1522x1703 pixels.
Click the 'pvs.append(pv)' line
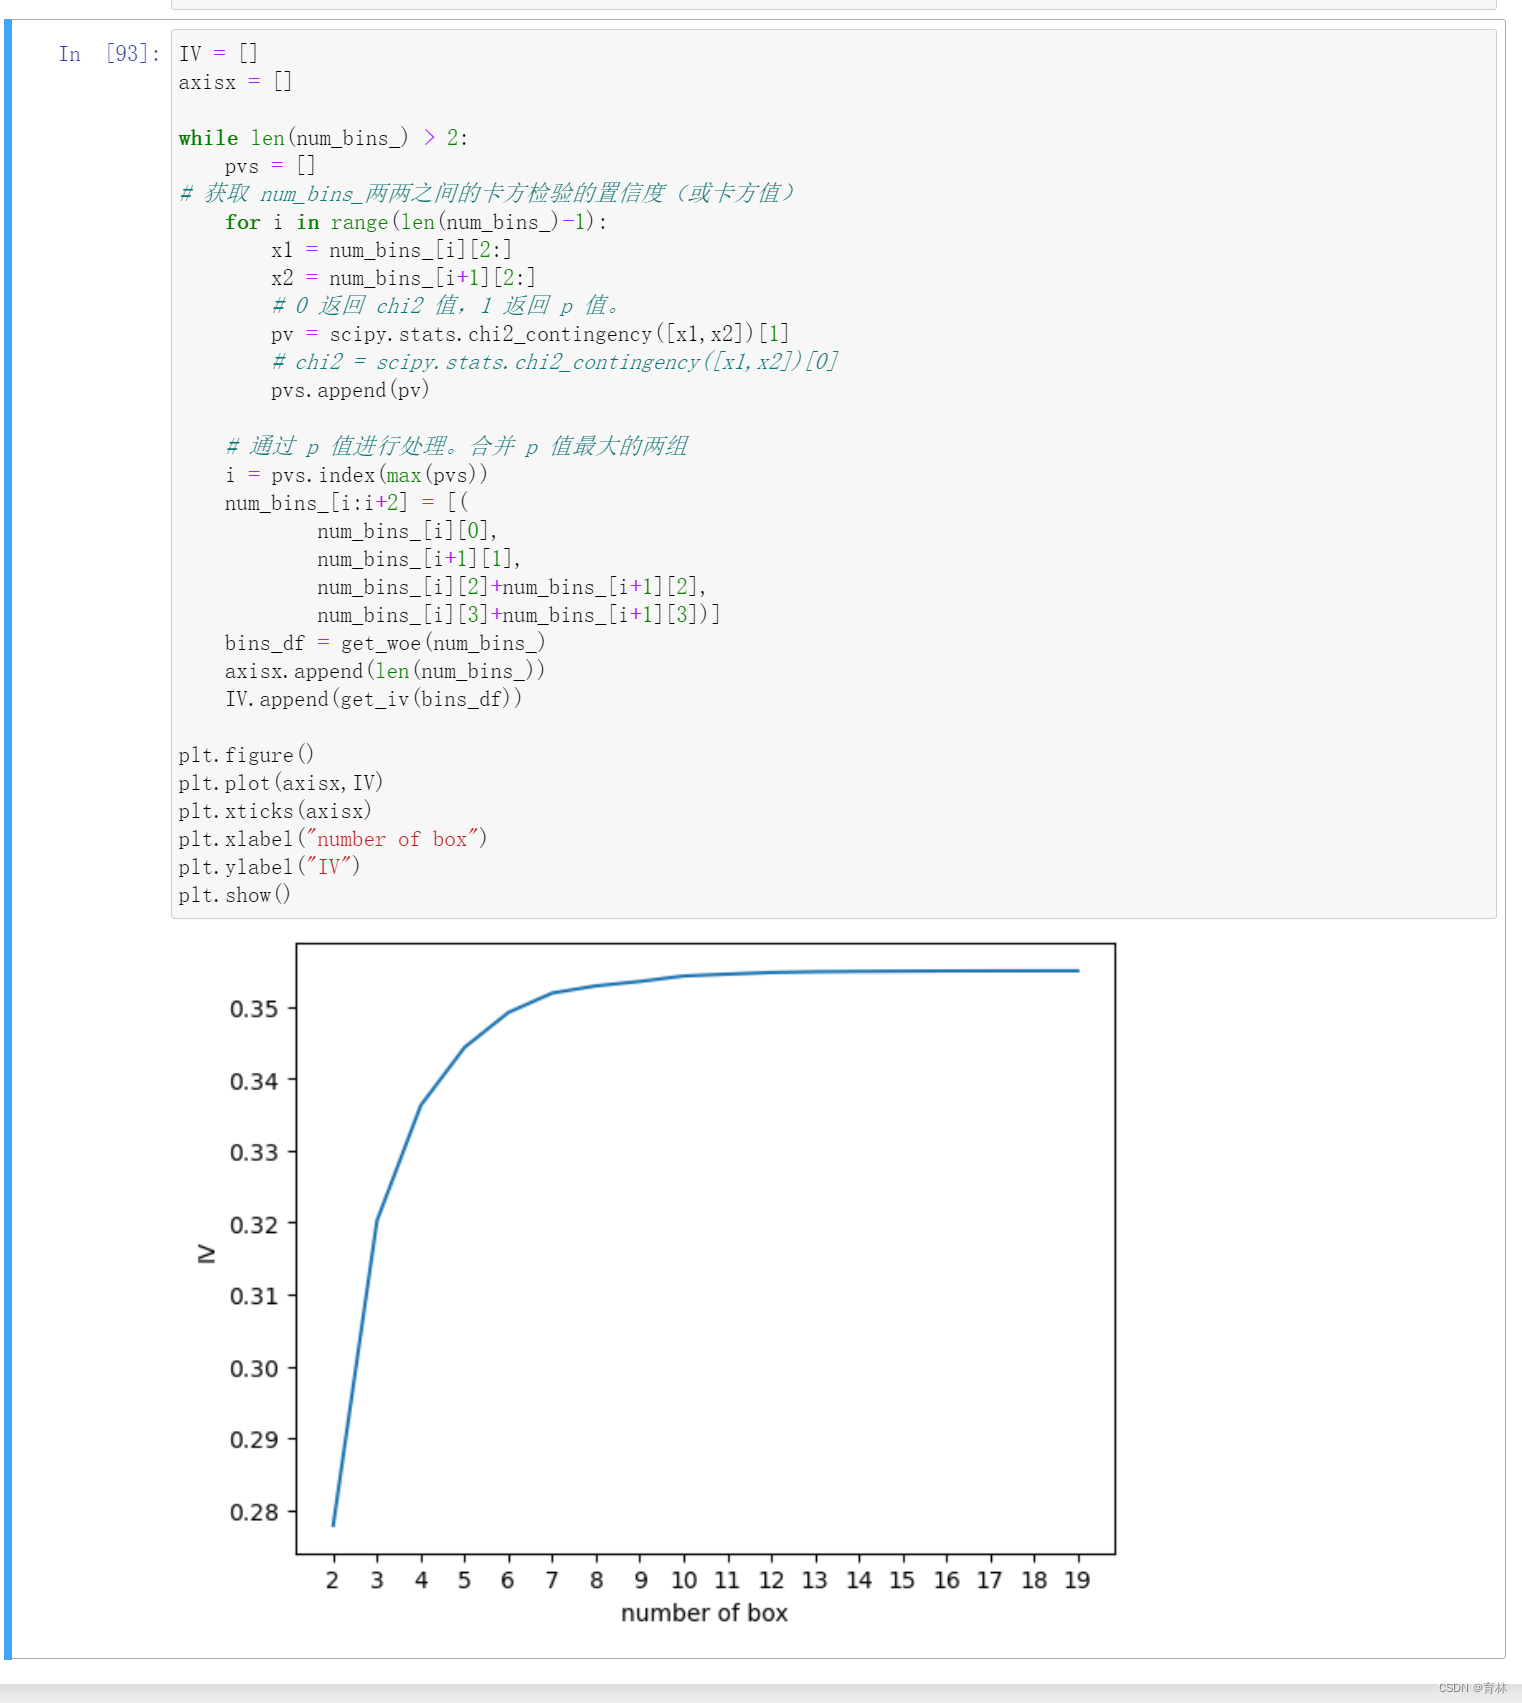(350, 390)
